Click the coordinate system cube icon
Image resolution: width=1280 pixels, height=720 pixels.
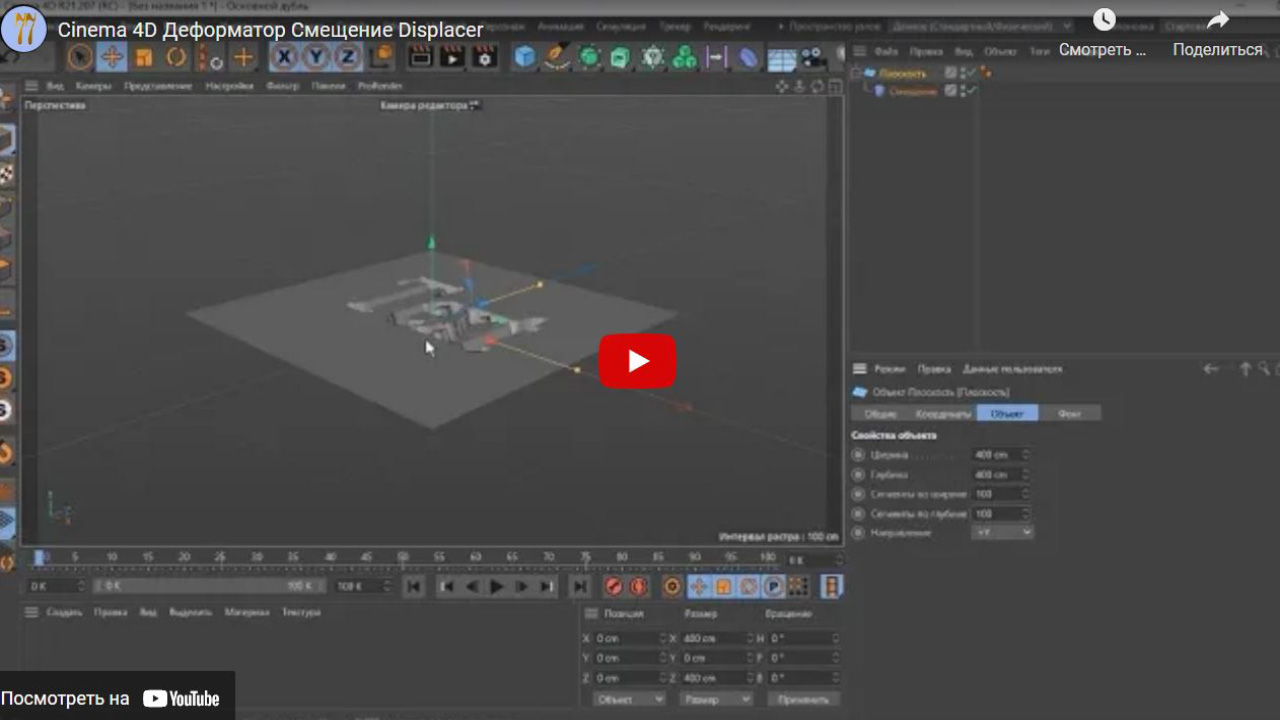tap(380, 57)
